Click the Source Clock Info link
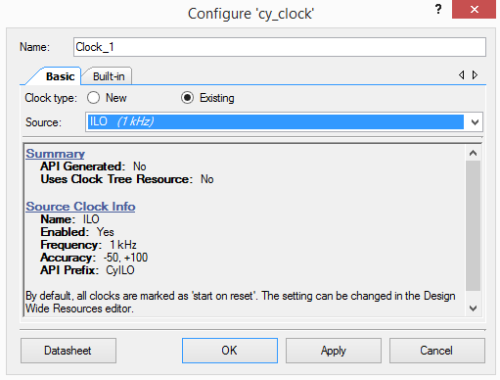This screenshot has height=380, width=500. [x=81, y=207]
